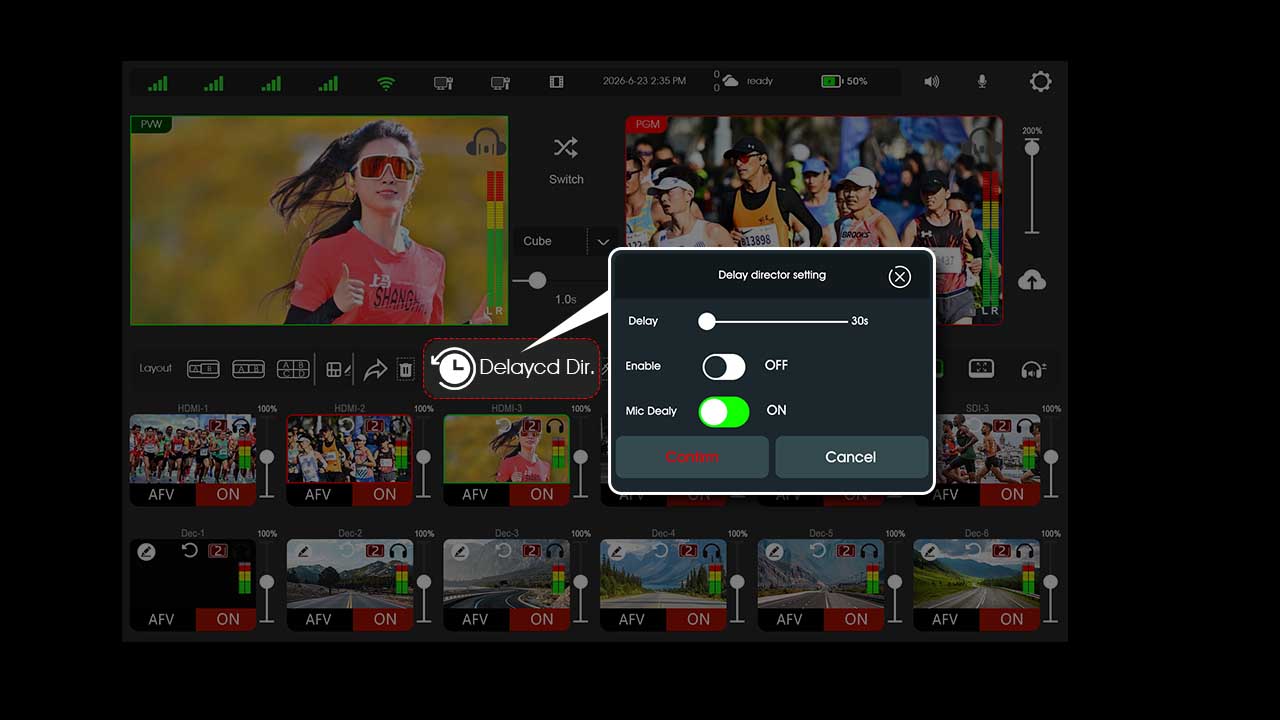1280x720 pixels.
Task: Click the PVW preview window
Action: [319, 221]
